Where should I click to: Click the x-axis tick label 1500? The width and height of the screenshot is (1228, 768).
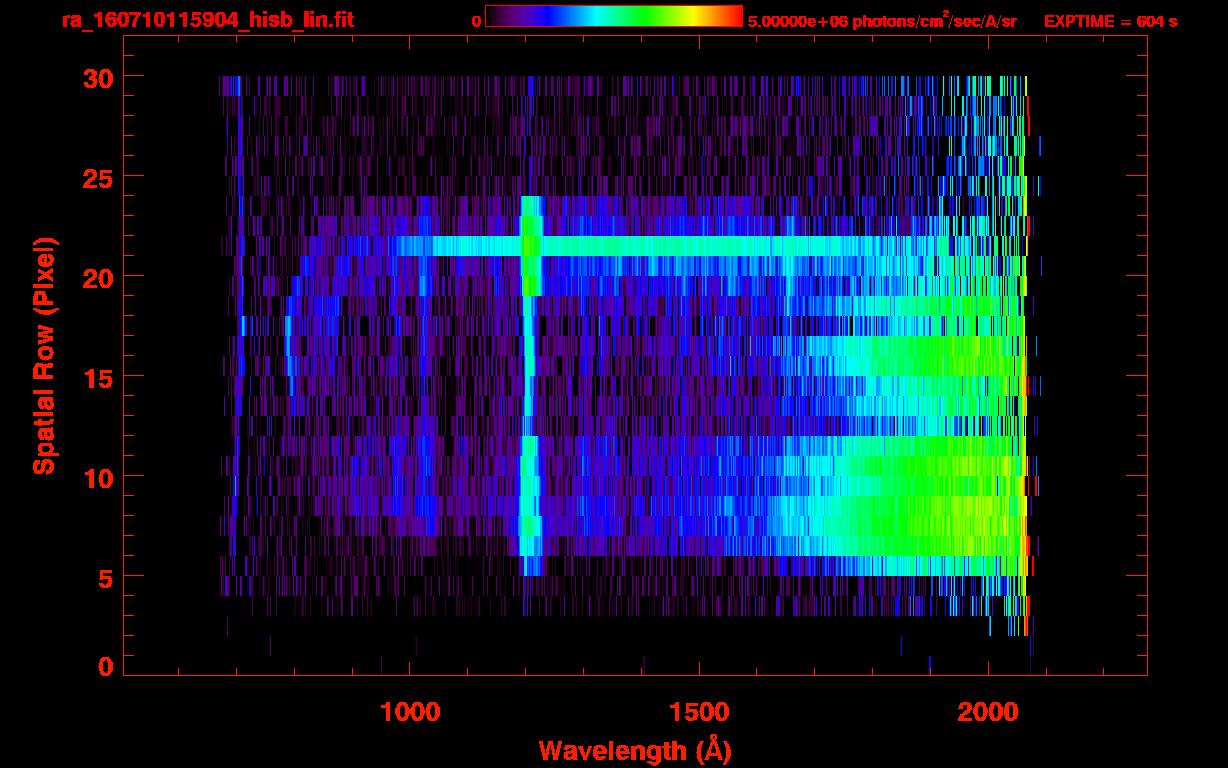click(x=700, y=712)
